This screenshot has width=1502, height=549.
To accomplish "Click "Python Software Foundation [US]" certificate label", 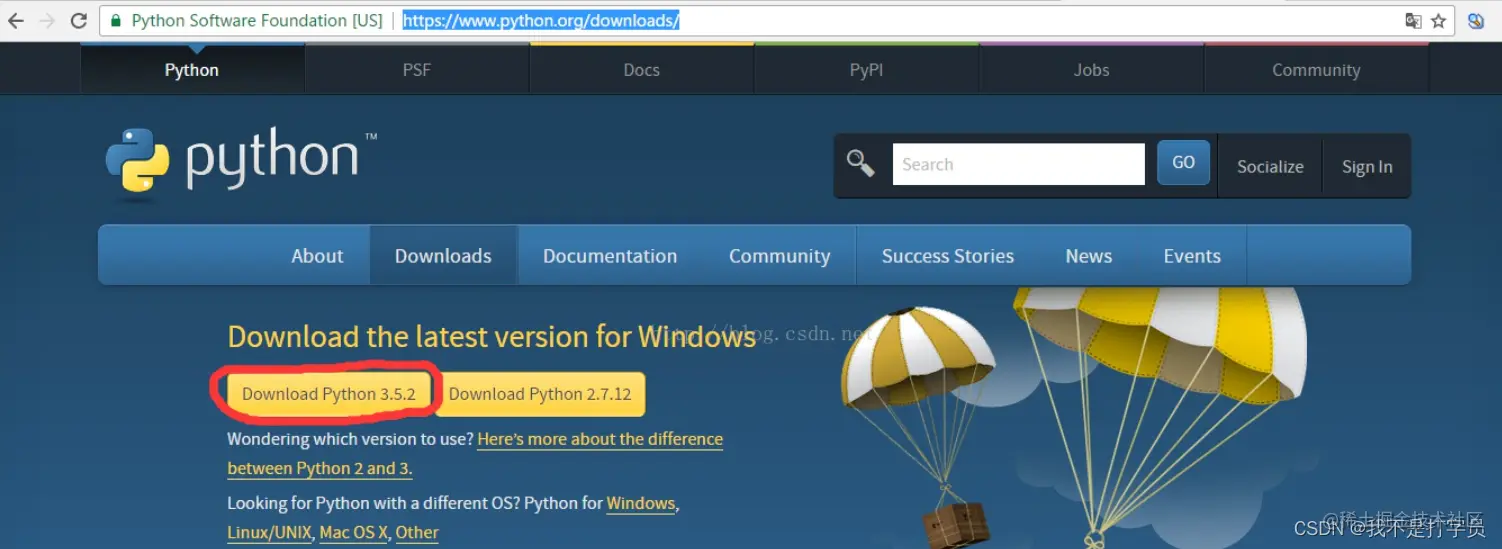I will 257,20.
